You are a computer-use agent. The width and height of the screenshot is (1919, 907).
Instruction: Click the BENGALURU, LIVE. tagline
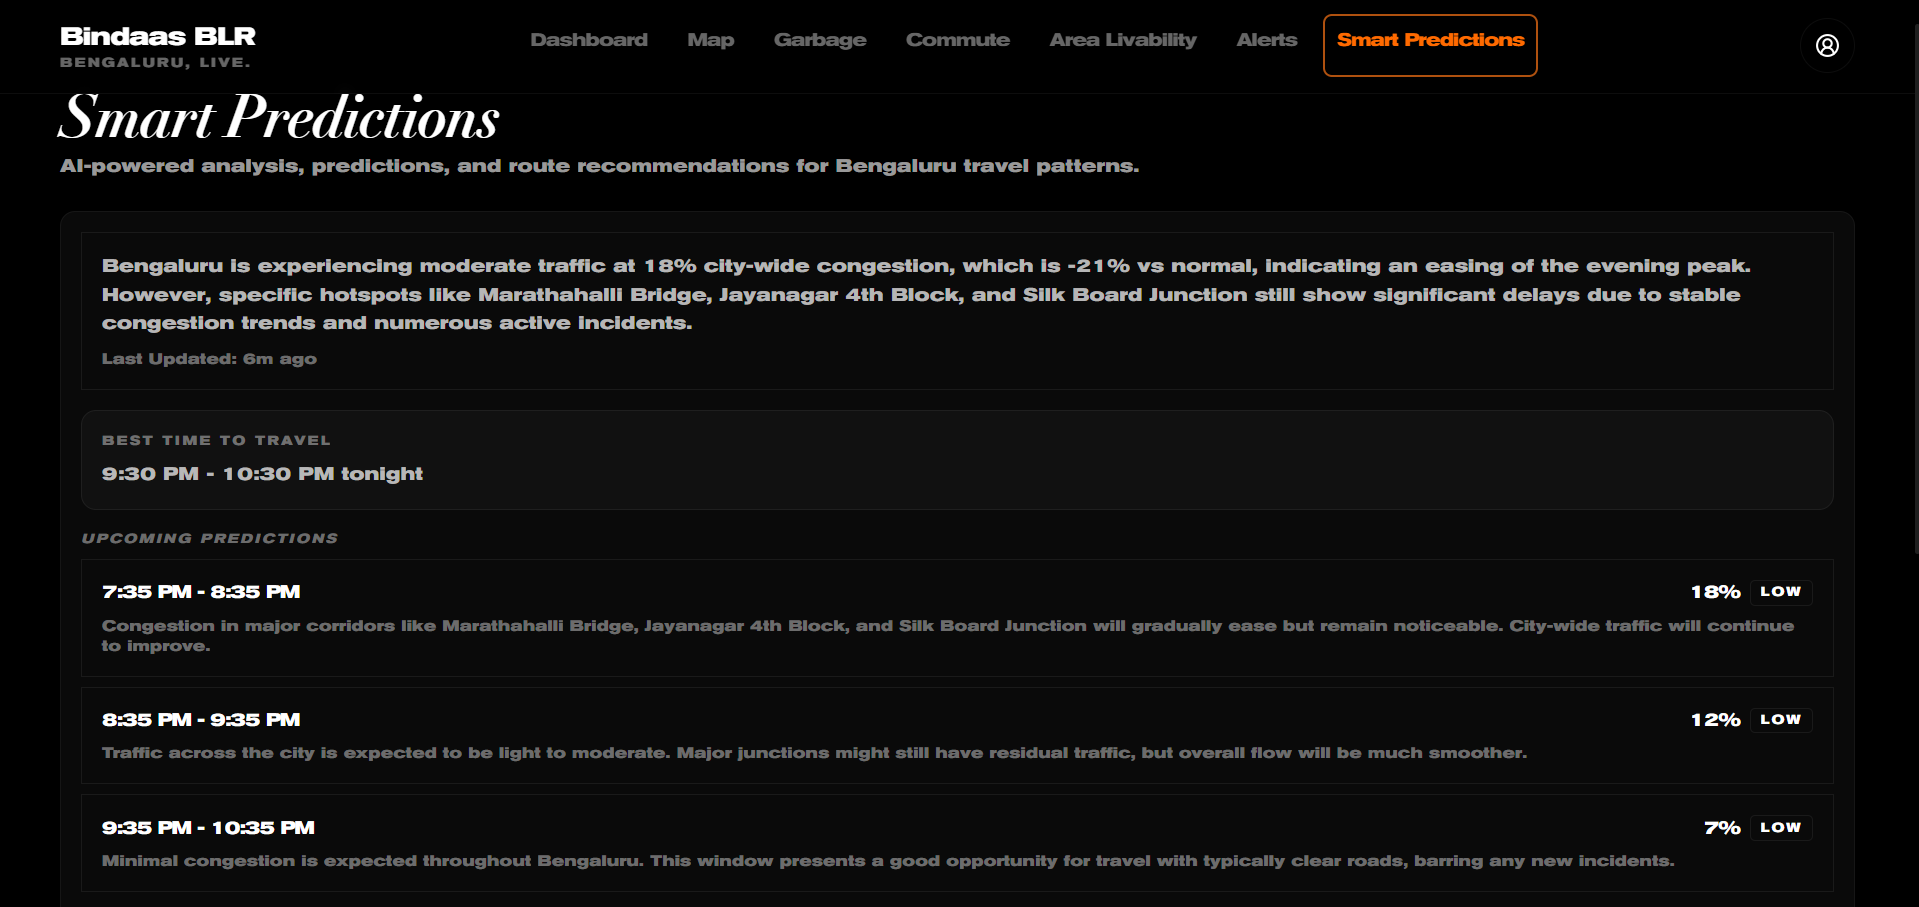[x=155, y=62]
